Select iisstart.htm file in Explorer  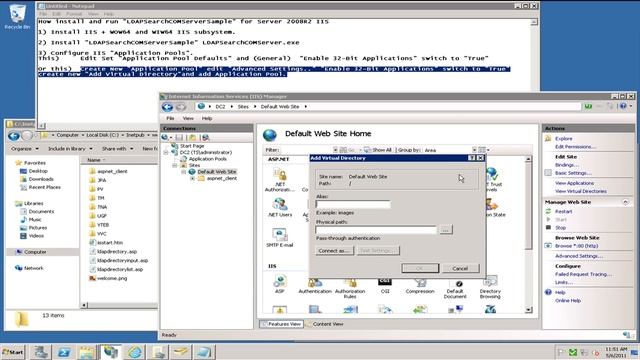110,242
